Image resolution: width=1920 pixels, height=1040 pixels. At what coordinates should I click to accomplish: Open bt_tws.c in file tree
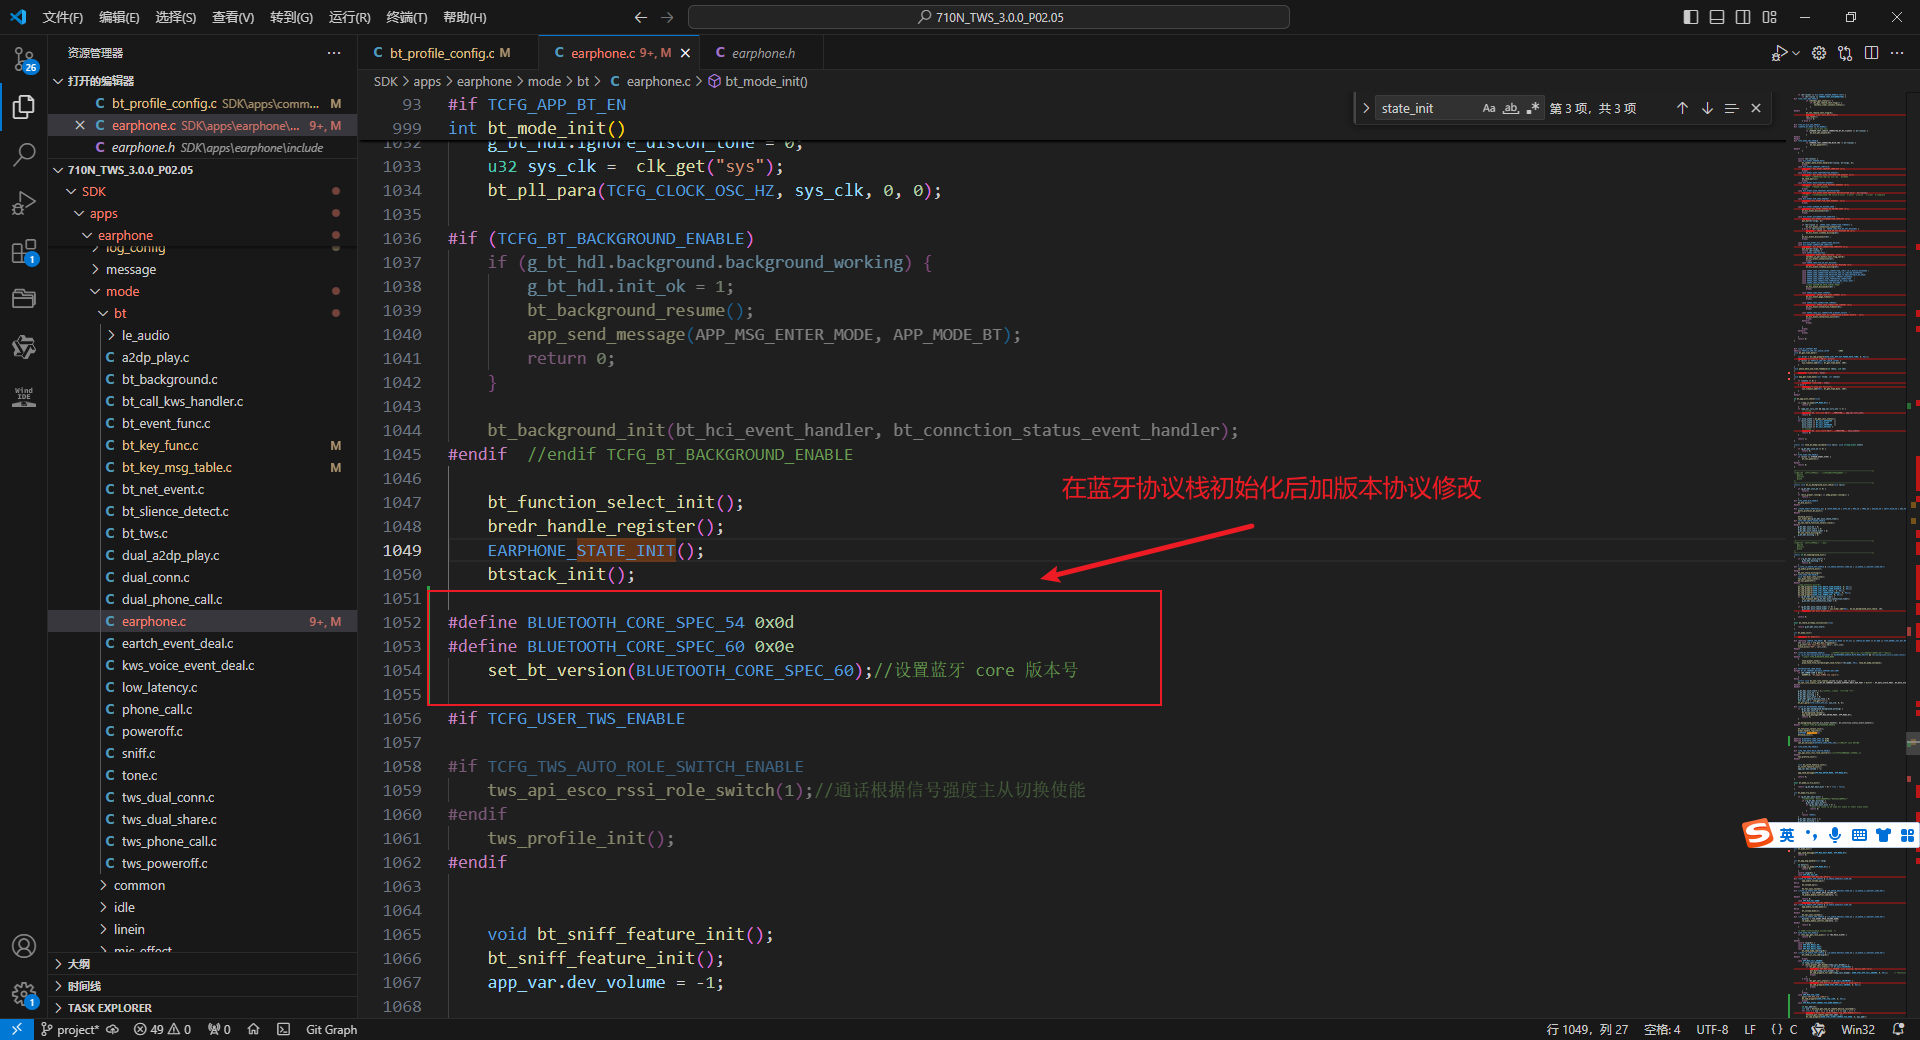pyautogui.click(x=144, y=533)
